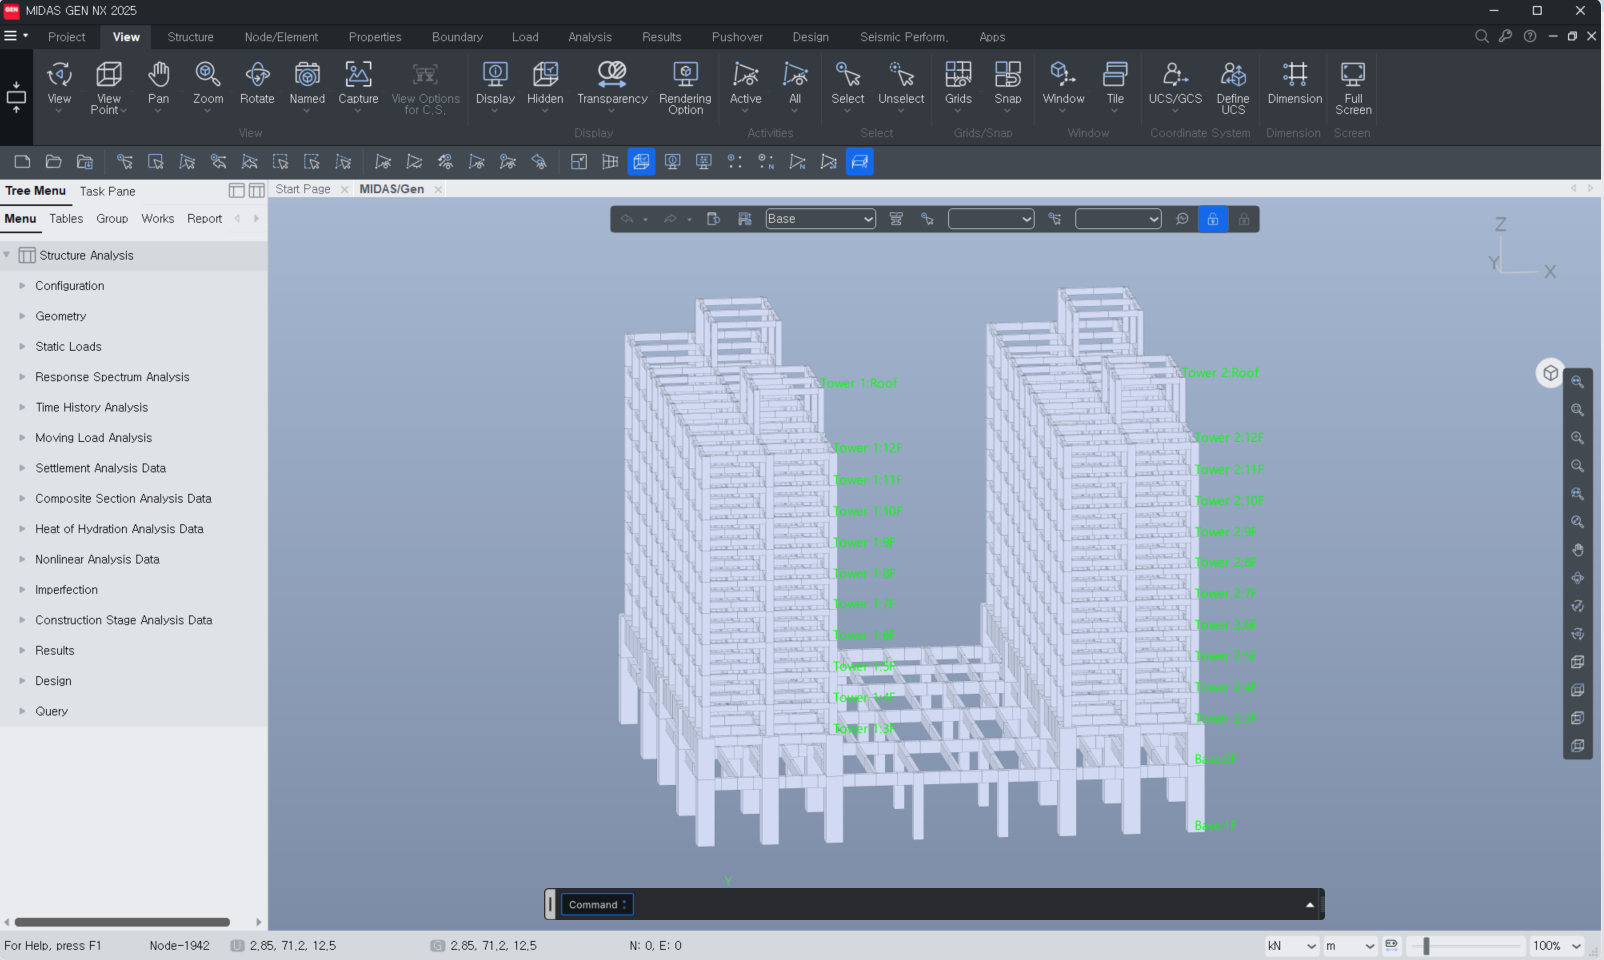
Task: Click the Works tab in the tree menu
Action: pos(157,219)
